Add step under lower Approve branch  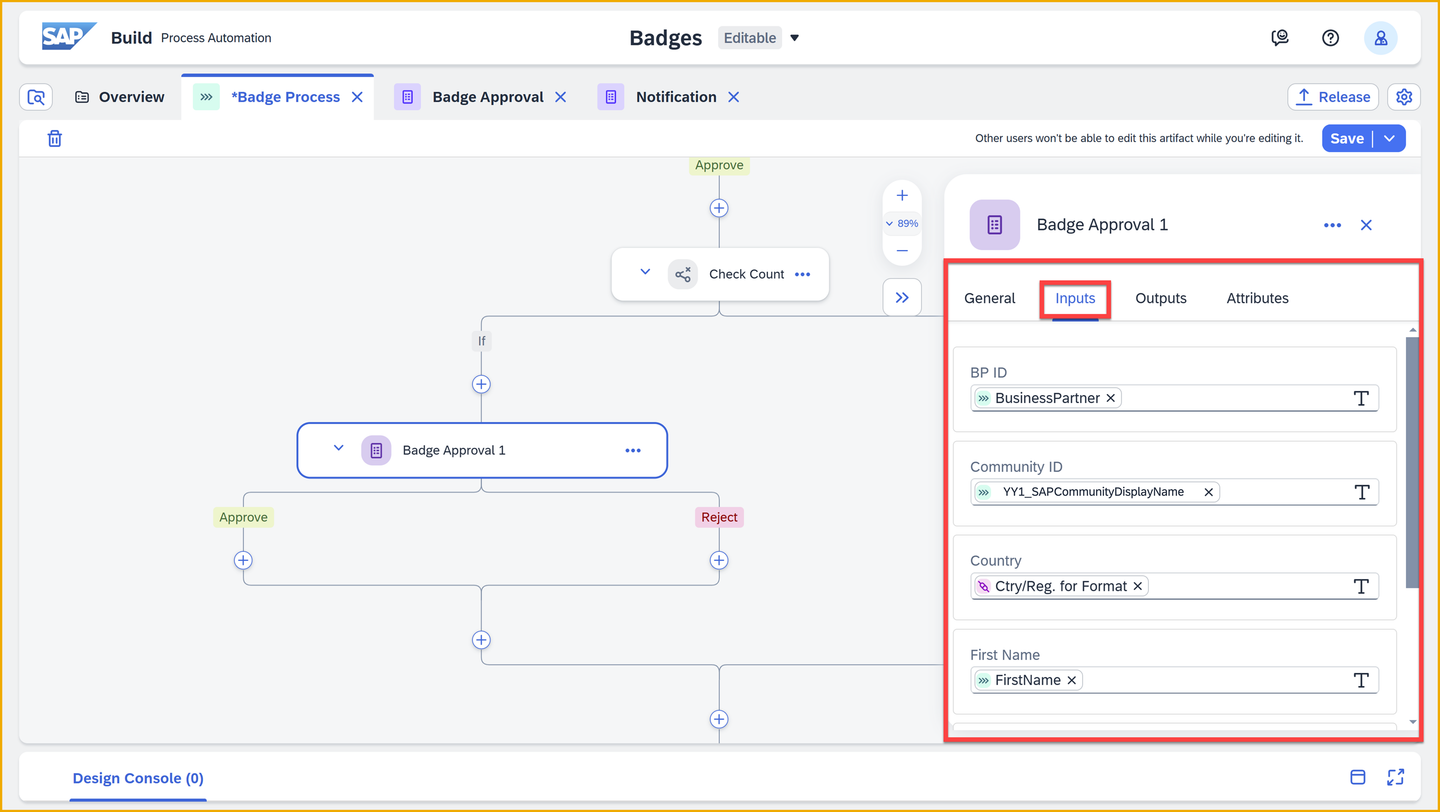pyautogui.click(x=243, y=560)
